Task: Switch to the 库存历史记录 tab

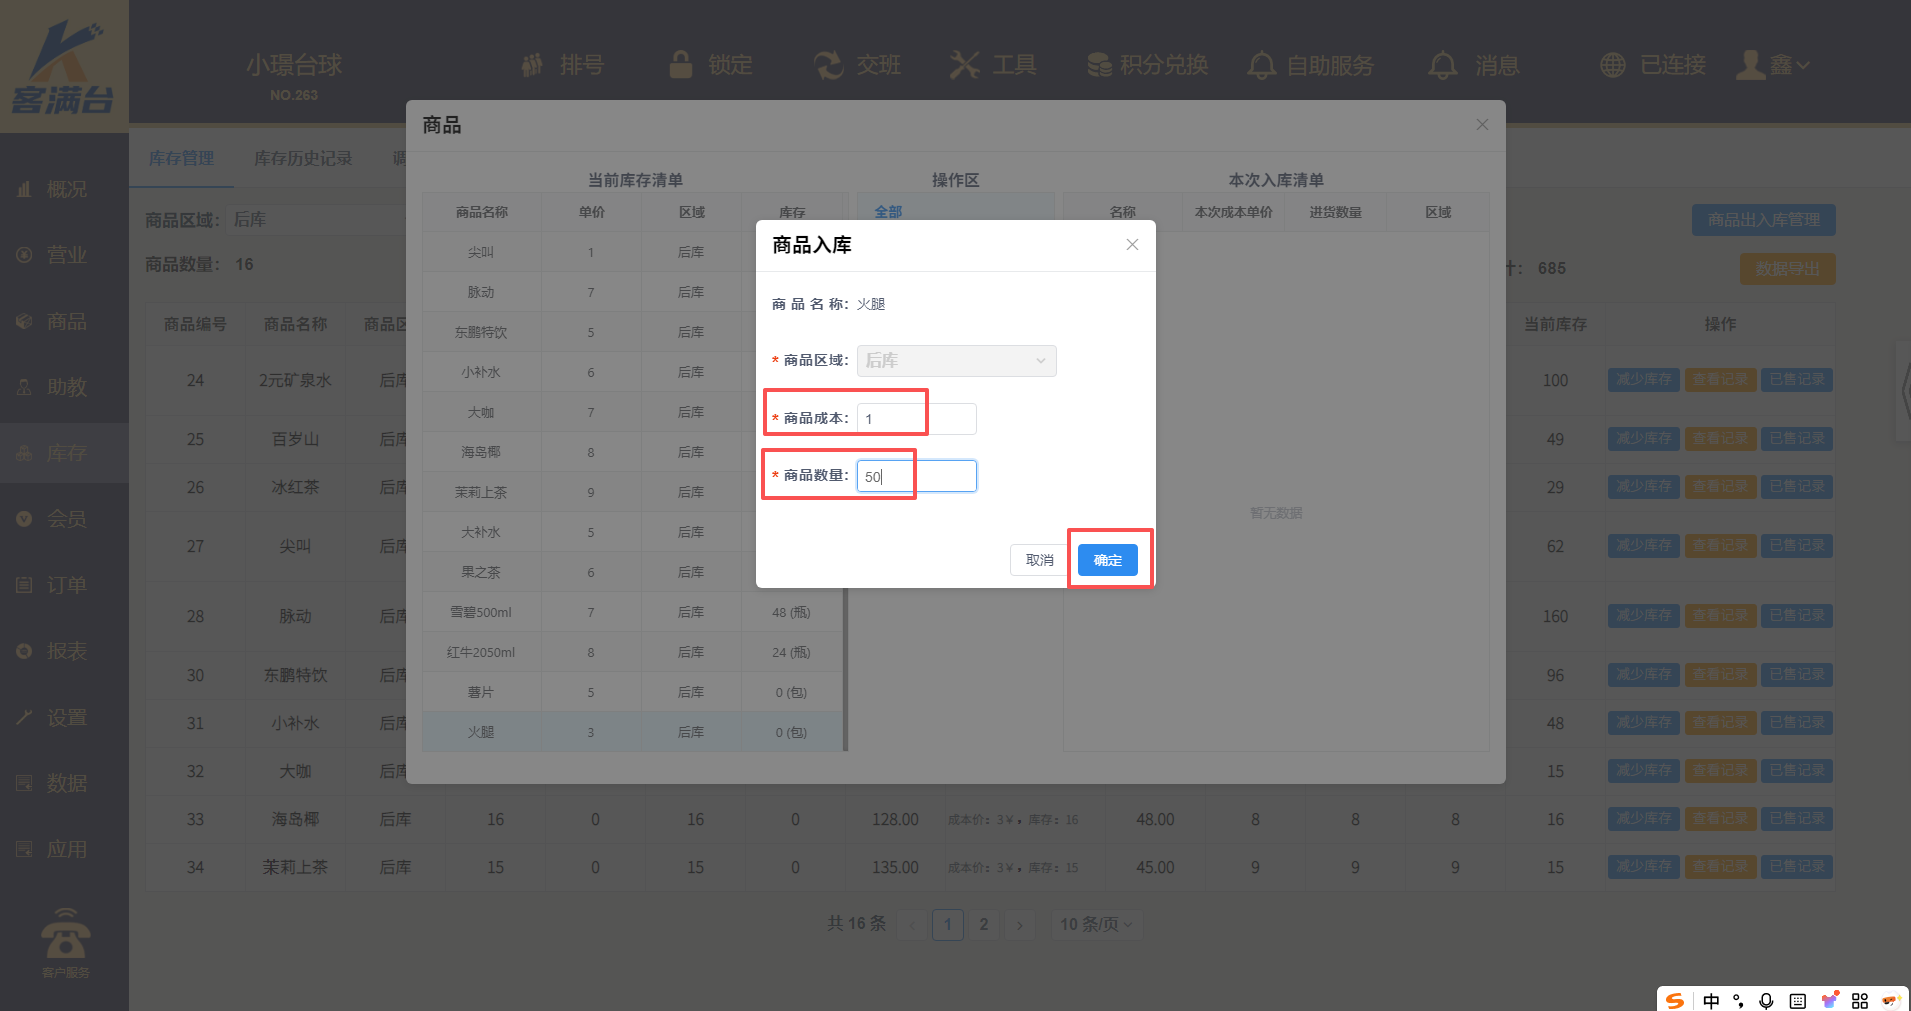Action: click(x=302, y=158)
